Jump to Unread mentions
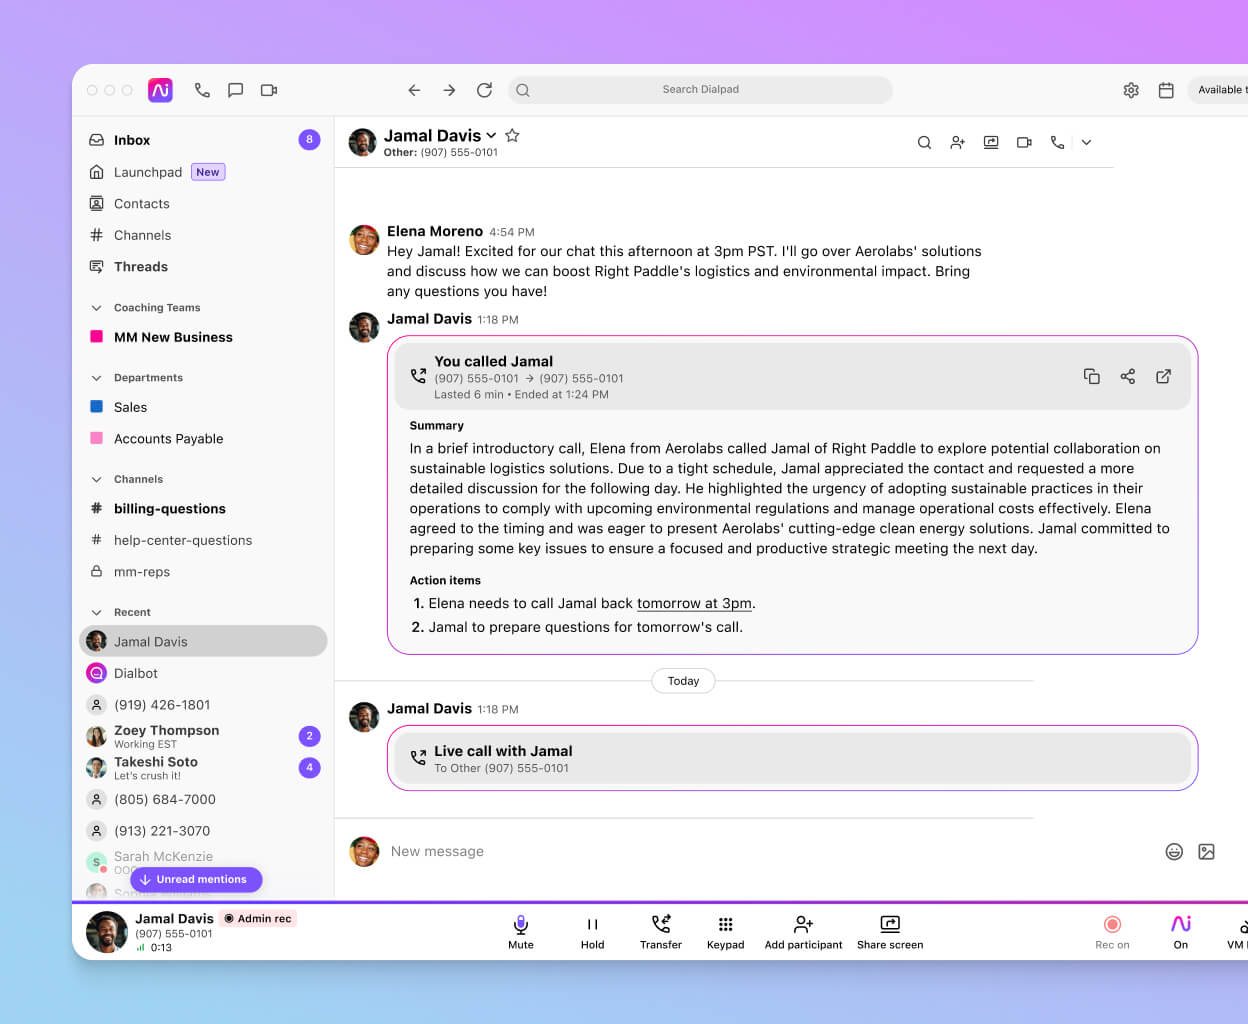 tap(196, 879)
